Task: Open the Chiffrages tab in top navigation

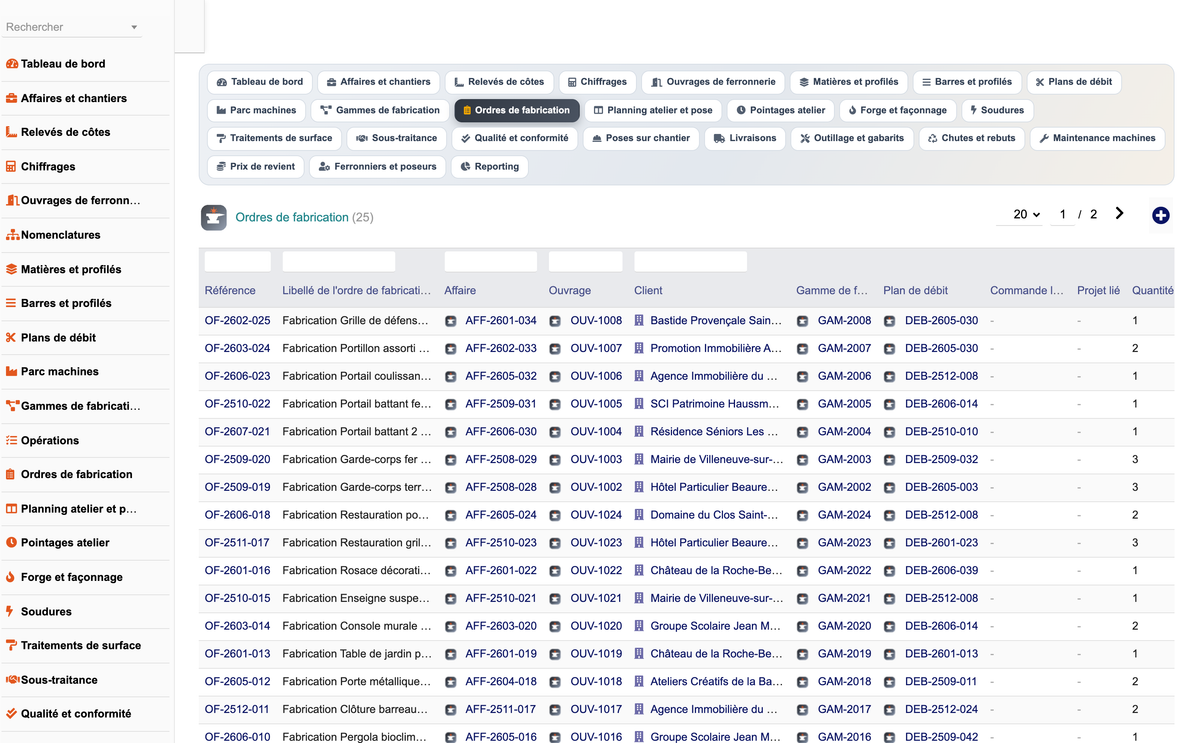Action: [x=597, y=82]
